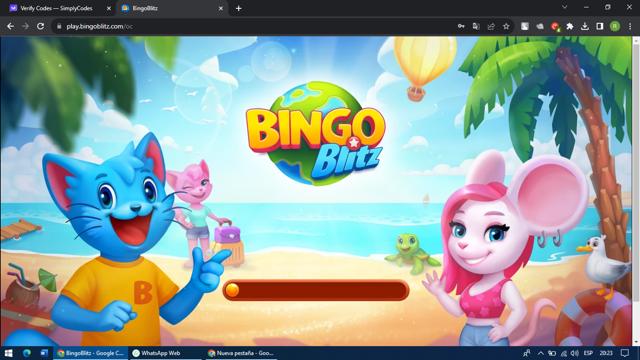The width and height of the screenshot is (640, 360).
Task: Open the red extension with green badge
Action: (555, 27)
